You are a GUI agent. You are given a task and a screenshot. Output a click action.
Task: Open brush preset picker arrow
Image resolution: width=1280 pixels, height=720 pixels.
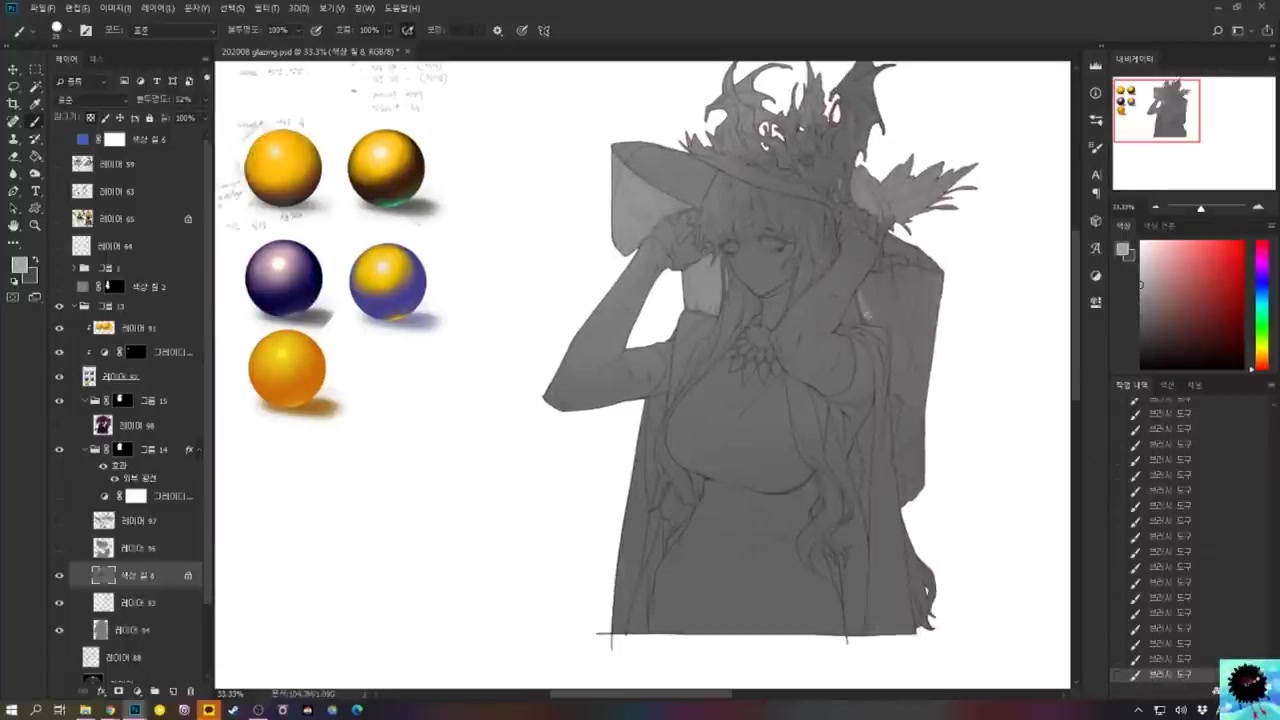click(70, 30)
